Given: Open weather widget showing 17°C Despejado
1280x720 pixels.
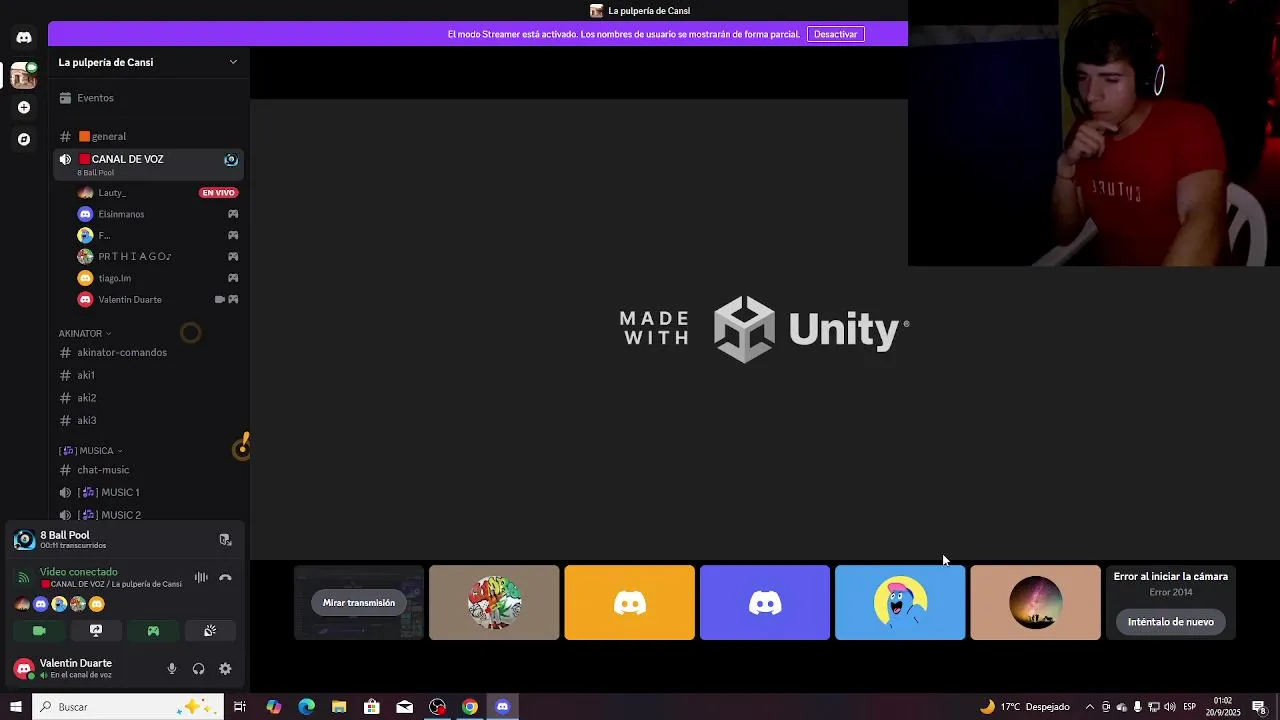Looking at the screenshot, I should [1024, 707].
